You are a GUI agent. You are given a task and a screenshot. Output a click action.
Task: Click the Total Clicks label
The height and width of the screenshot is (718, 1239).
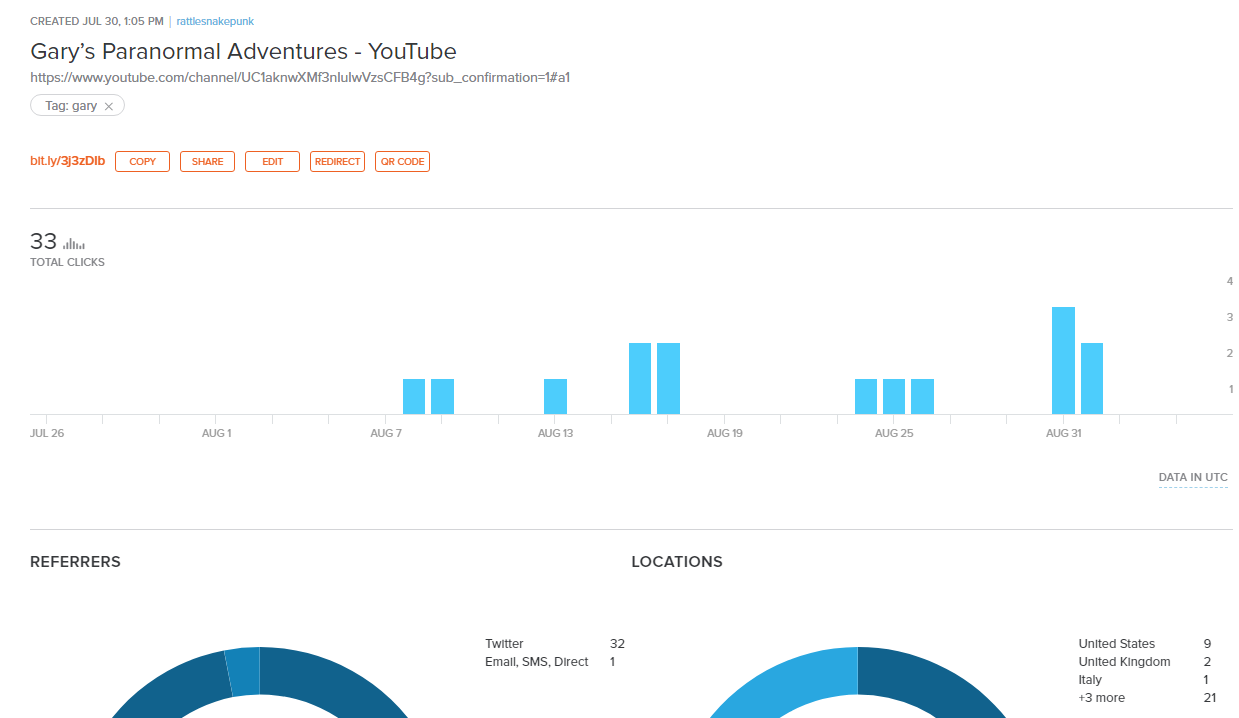coord(67,263)
